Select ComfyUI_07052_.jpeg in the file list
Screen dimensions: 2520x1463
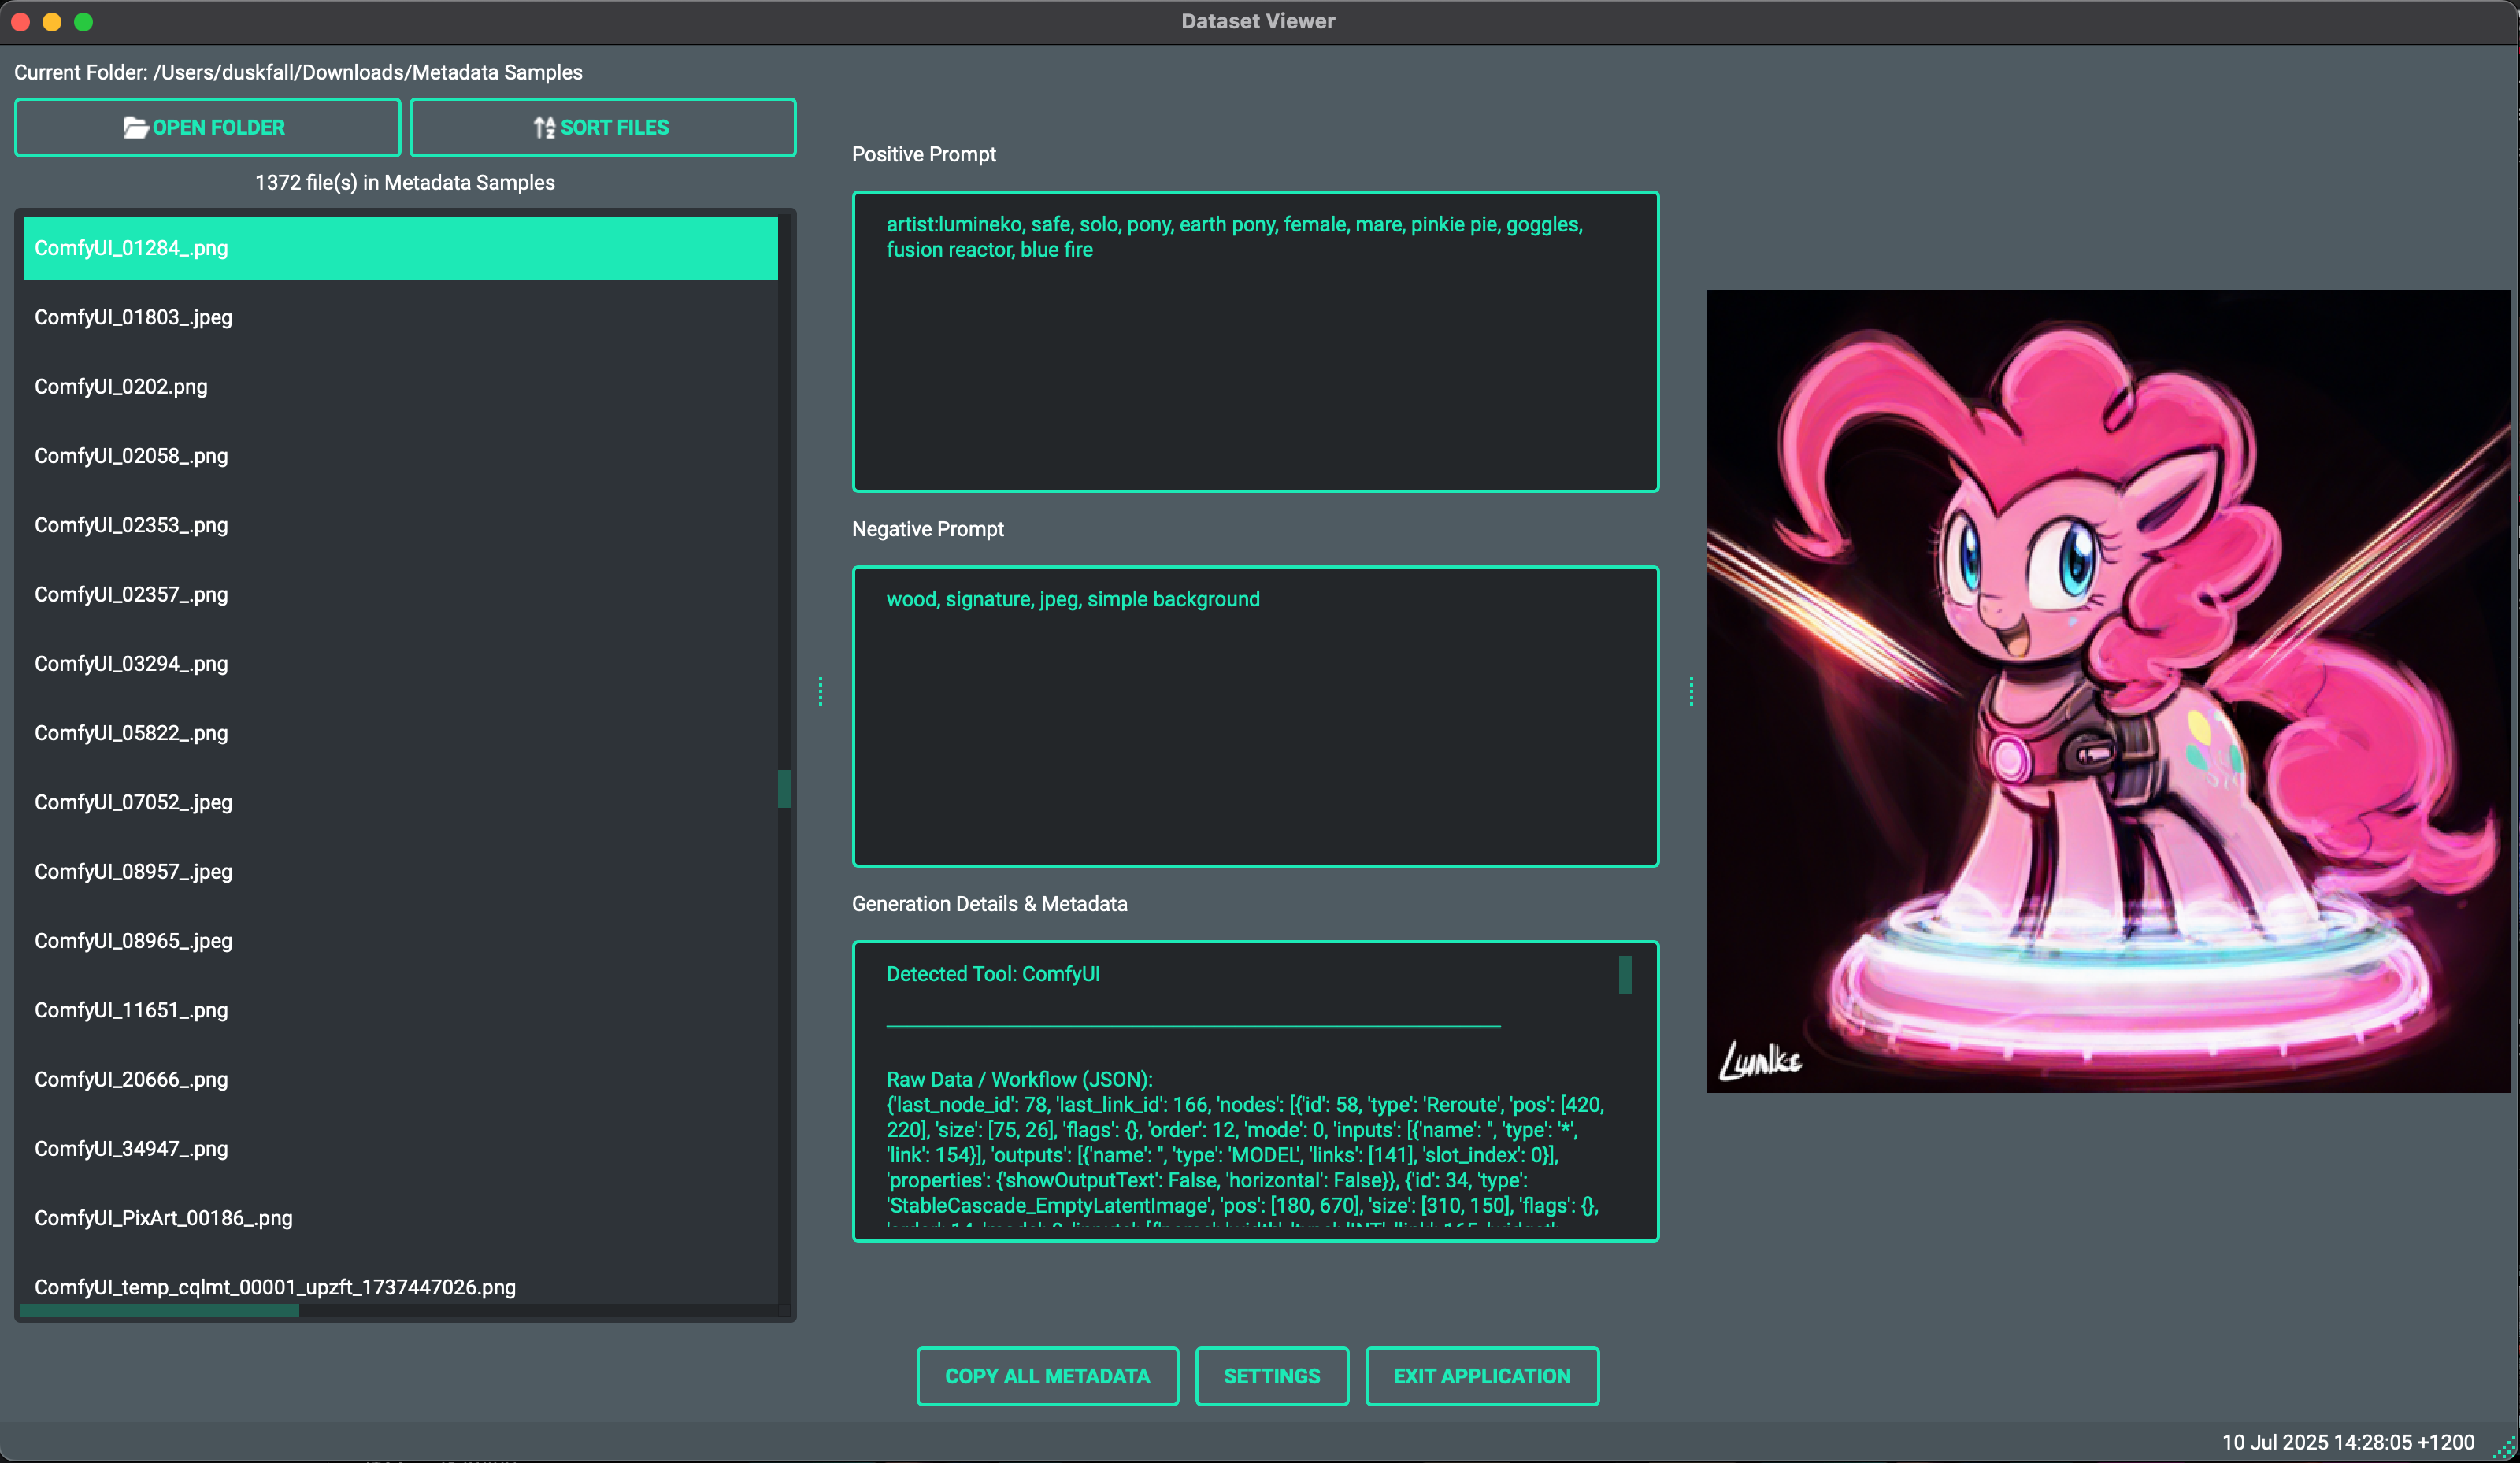[133, 802]
